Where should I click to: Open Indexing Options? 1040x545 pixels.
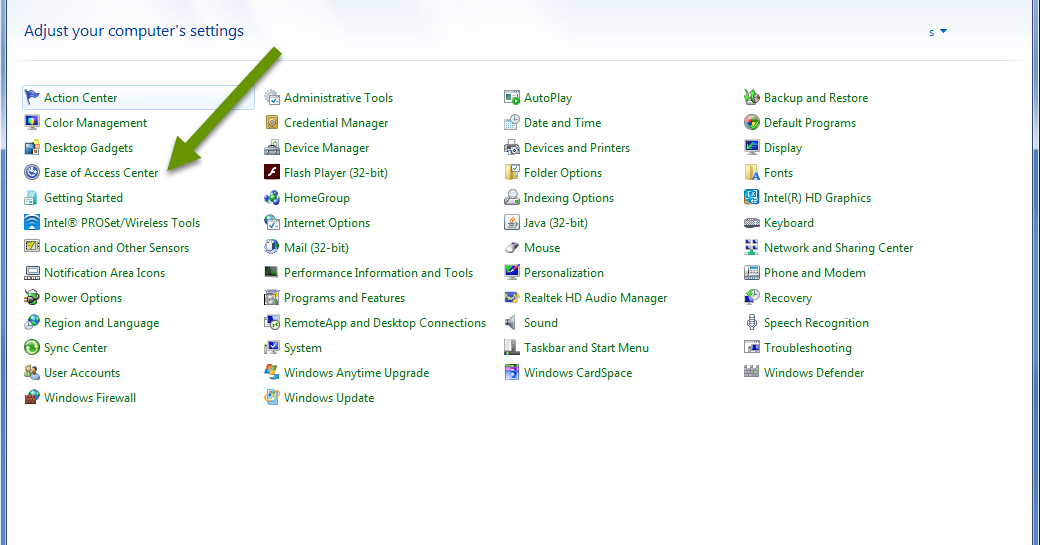pyautogui.click(x=569, y=198)
